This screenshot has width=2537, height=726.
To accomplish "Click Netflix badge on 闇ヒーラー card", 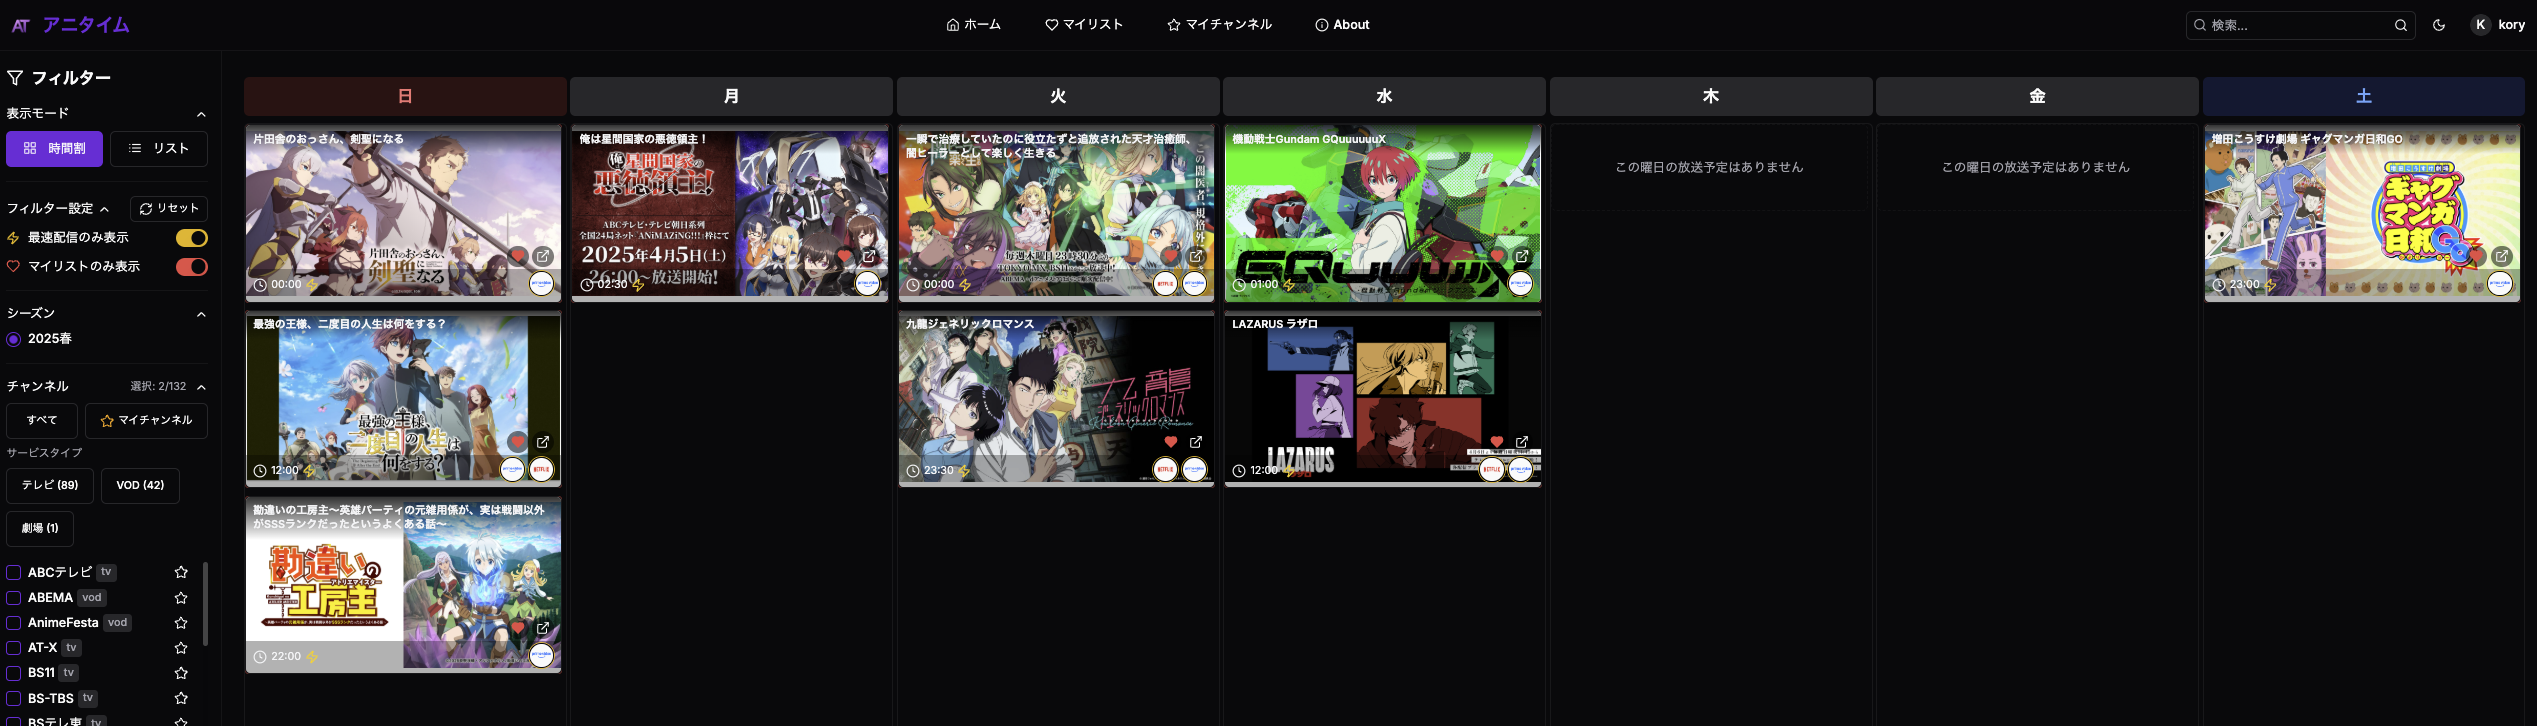I will (1165, 284).
